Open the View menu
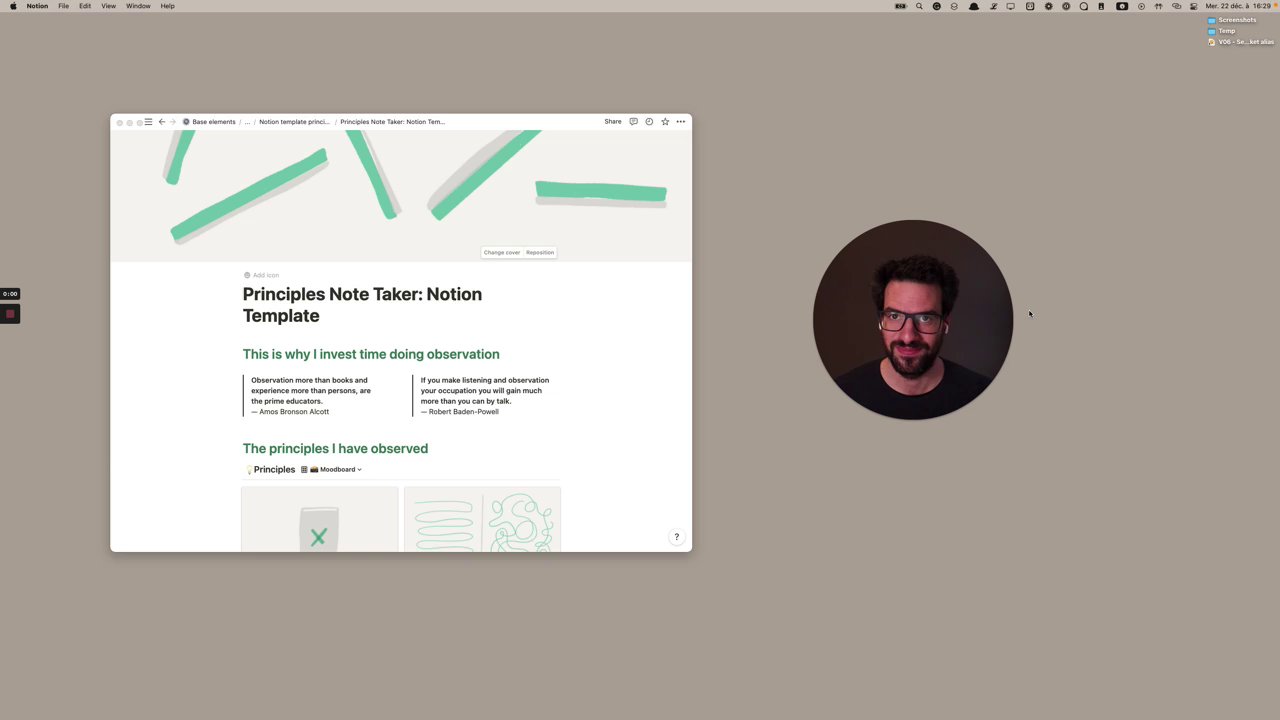1280x720 pixels. (108, 6)
